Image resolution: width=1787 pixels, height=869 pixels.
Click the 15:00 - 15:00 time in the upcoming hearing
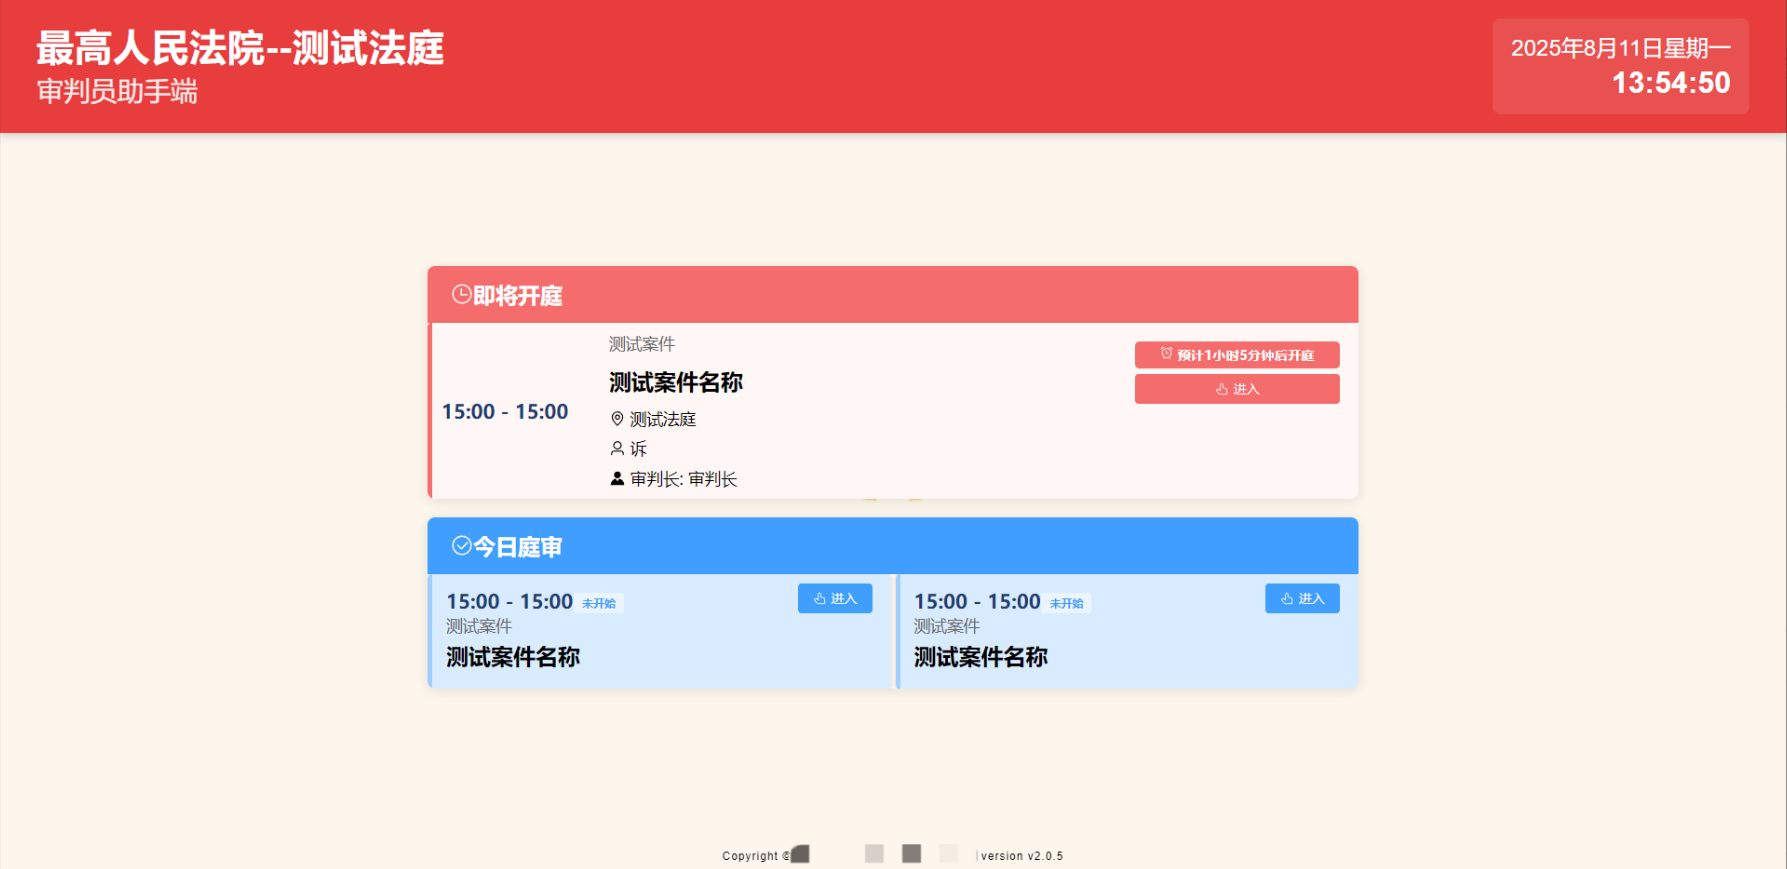coord(505,412)
